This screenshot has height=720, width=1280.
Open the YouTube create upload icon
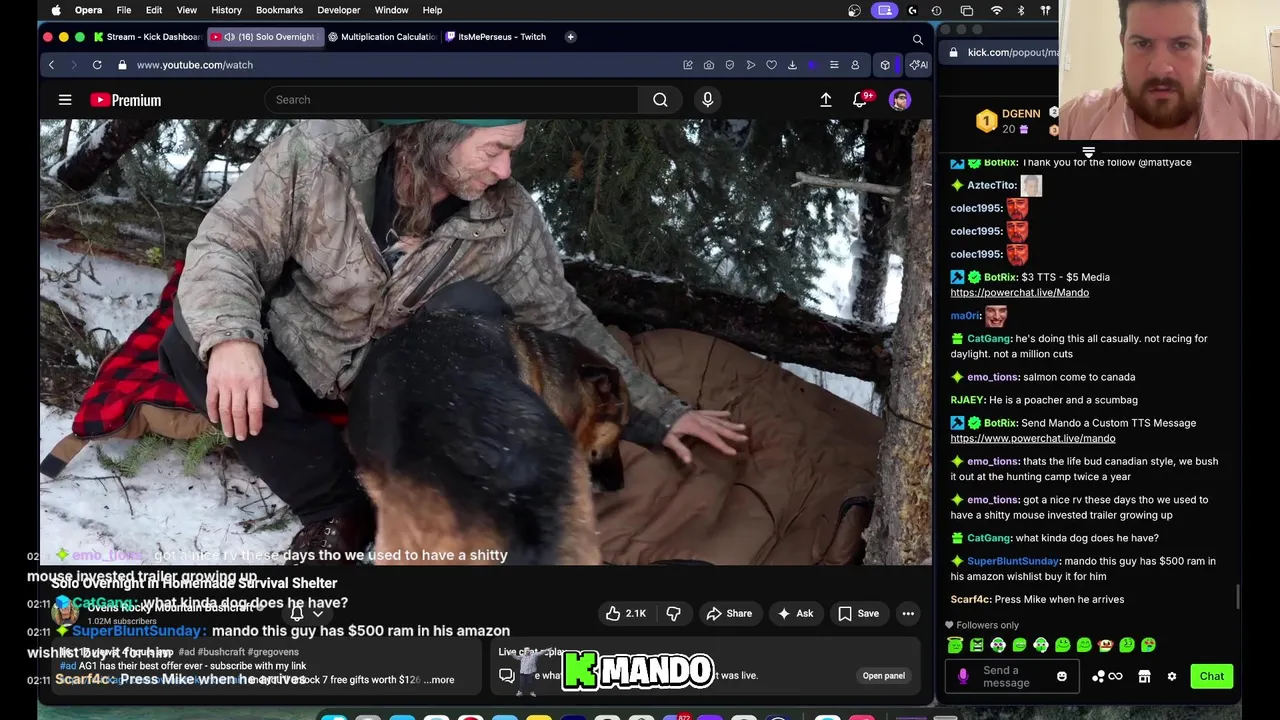[x=826, y=100]
